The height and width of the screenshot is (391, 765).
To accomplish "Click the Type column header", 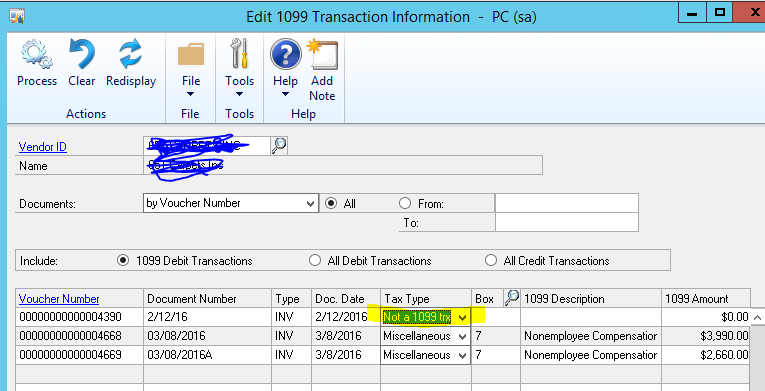I will click(292, 298).
